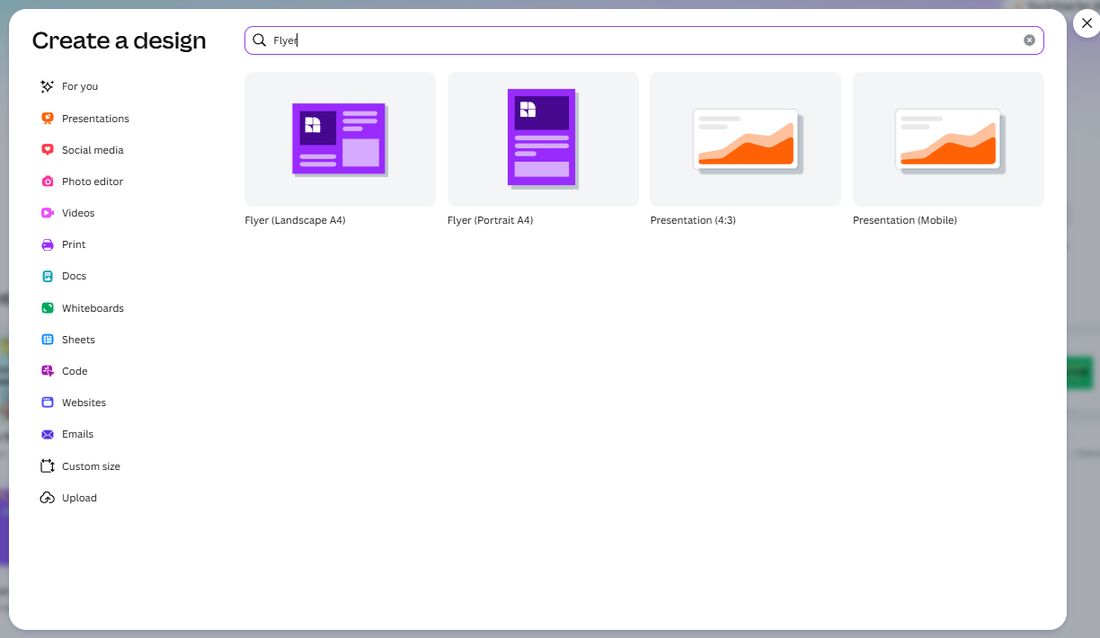Select the Emails category label
Viewport: 1100px width, 638px height.
tap(77, 434)
